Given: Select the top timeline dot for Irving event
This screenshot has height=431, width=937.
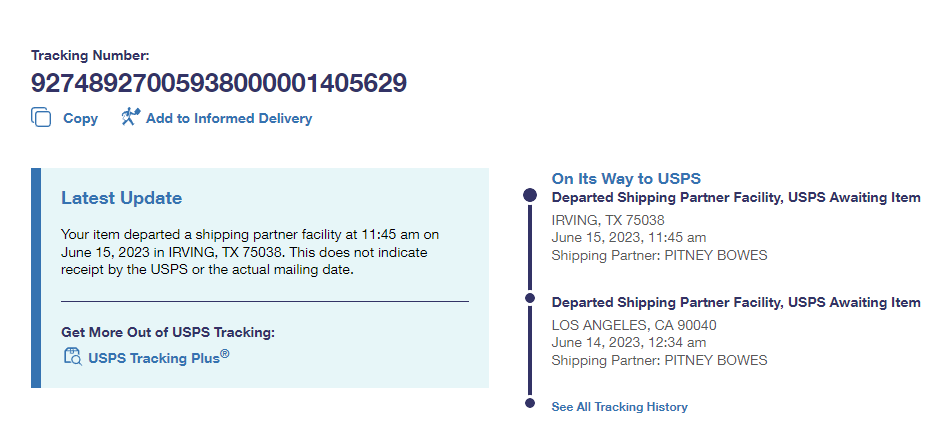Looking at the screenshot, I should tap(530, 196).
